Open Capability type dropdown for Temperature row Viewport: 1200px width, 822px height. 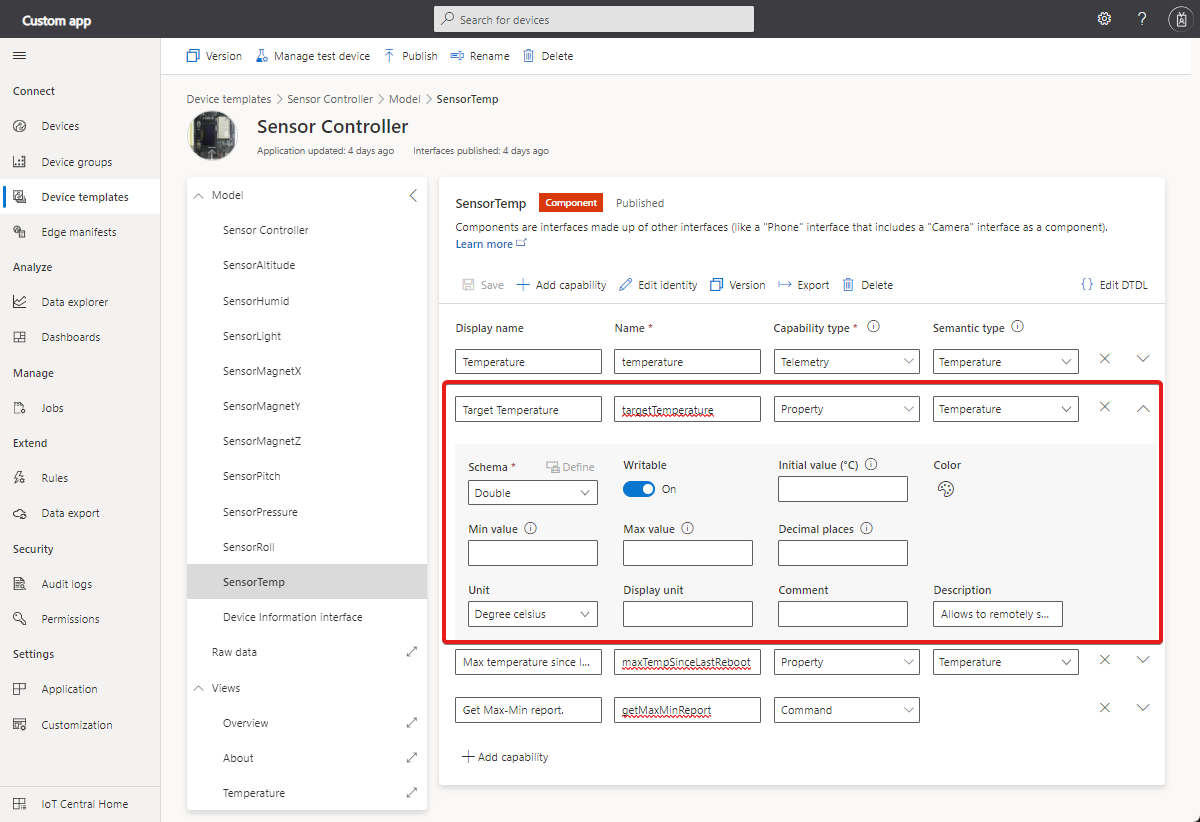point(847,362)
